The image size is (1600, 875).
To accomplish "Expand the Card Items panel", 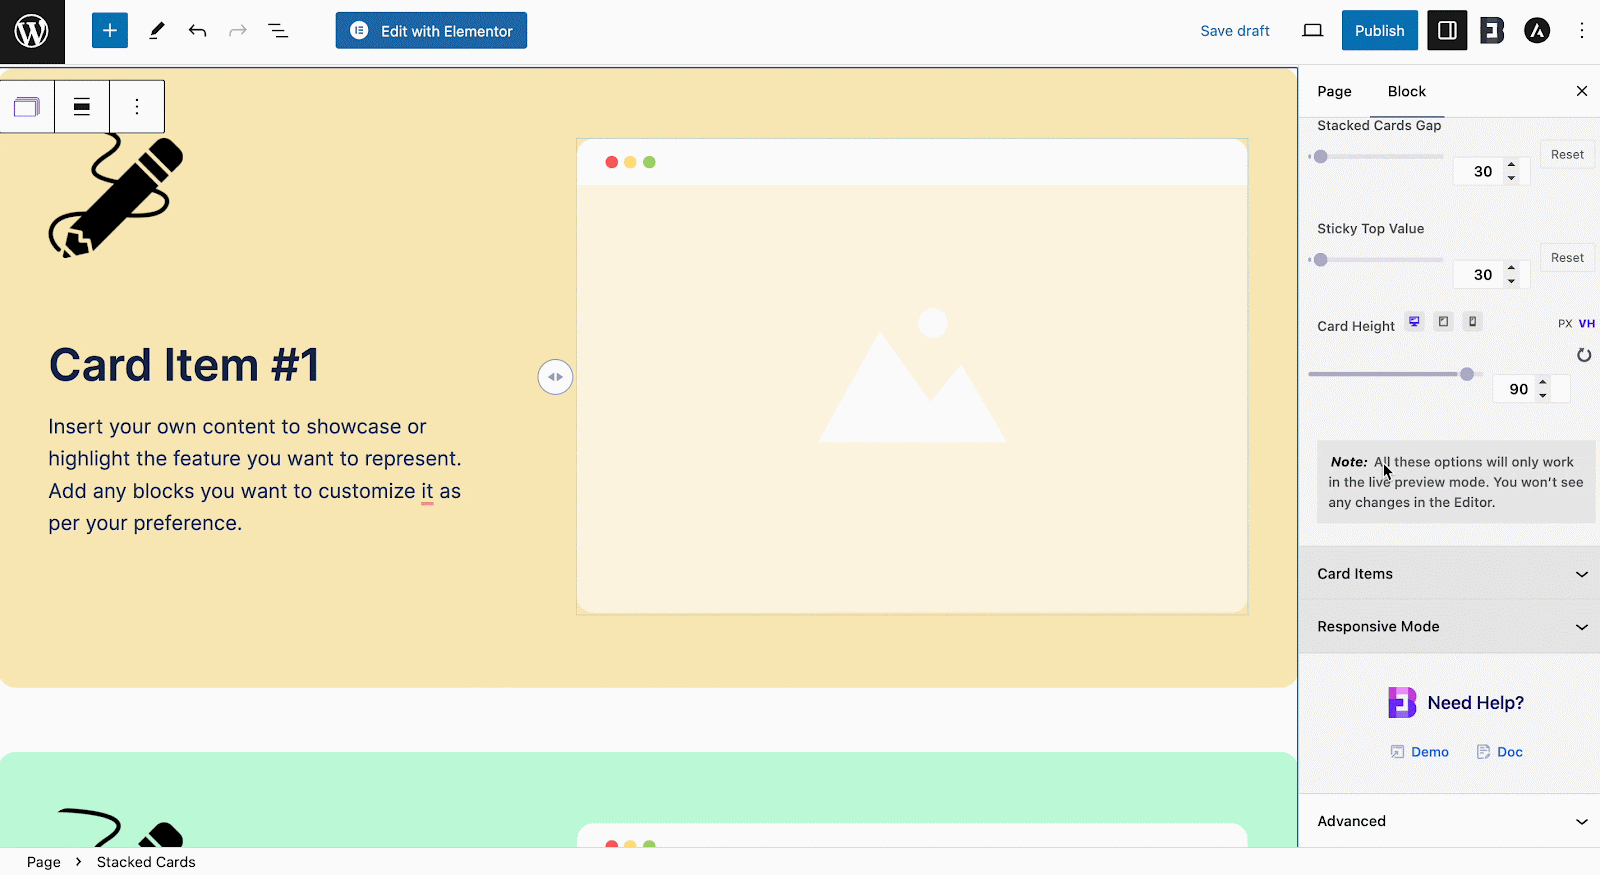I will coord(1449,574).
